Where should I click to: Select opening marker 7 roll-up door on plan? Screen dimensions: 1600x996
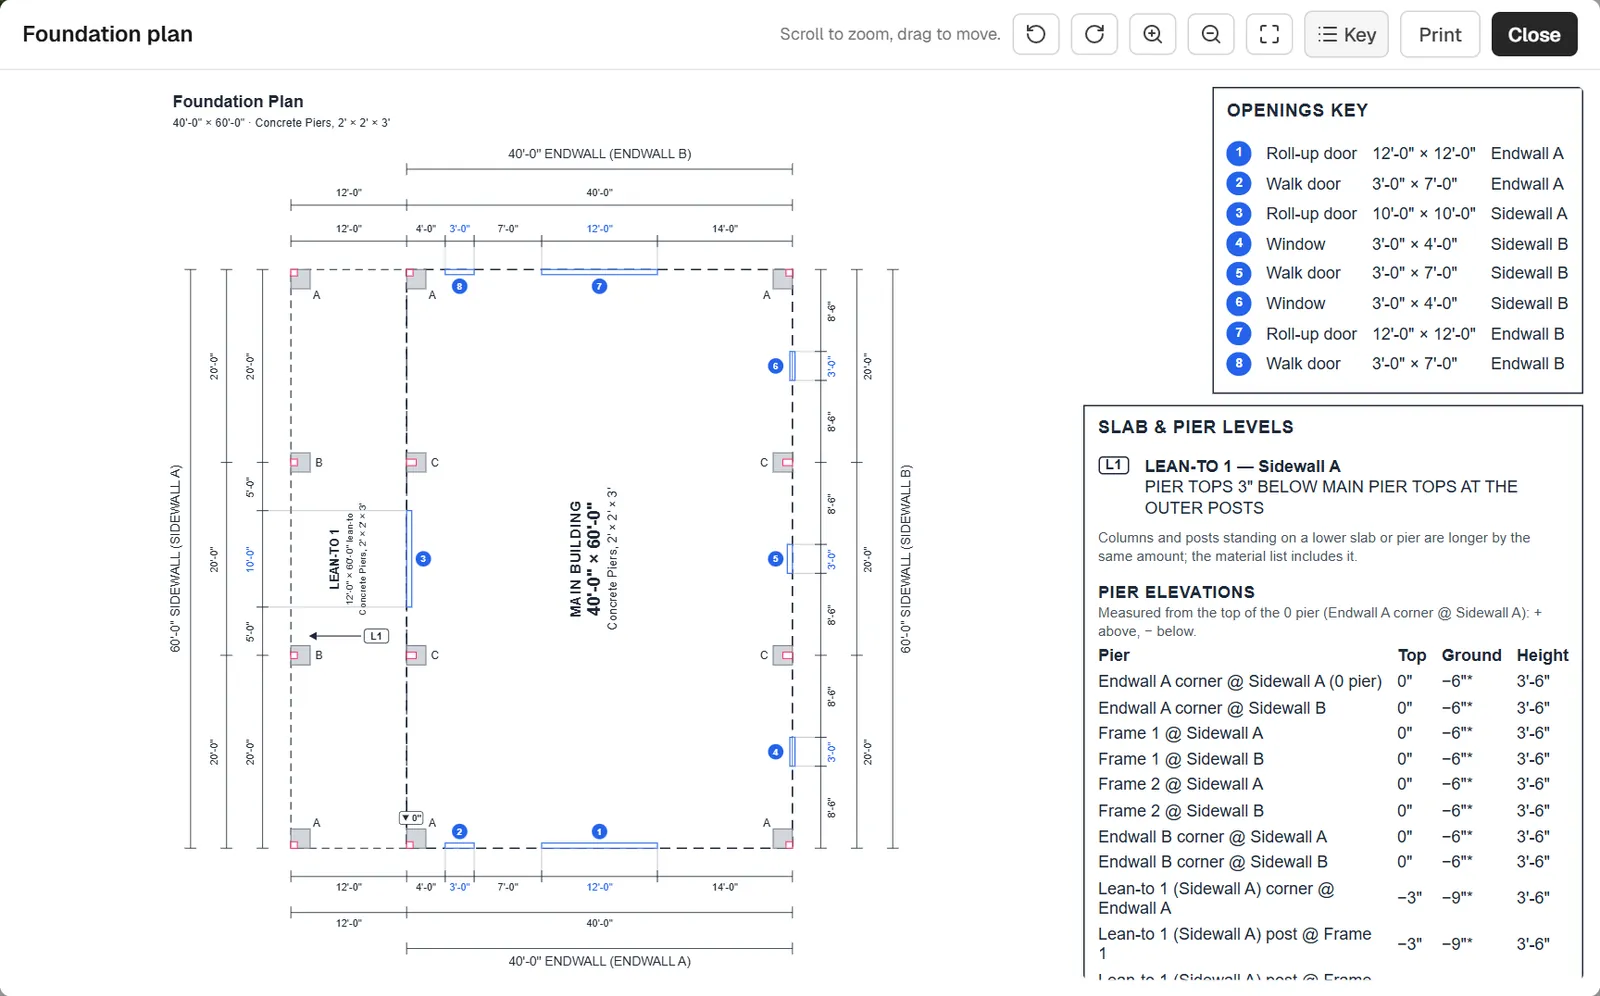coord(599,286)
